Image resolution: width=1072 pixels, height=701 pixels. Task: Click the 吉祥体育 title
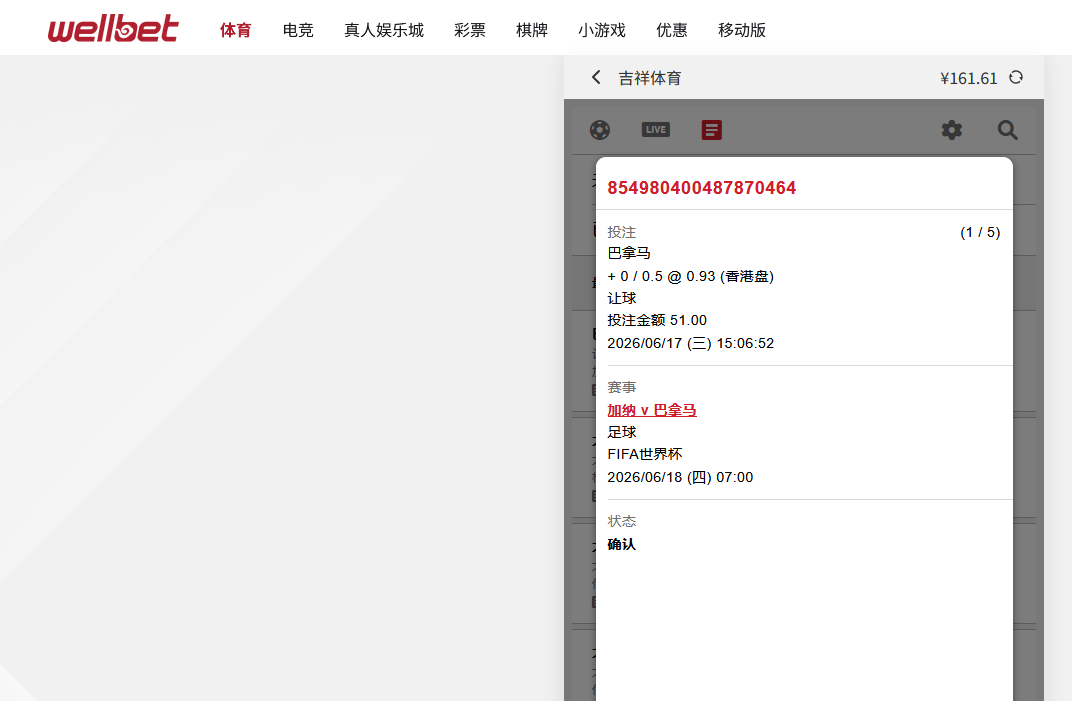click(650, 79)
